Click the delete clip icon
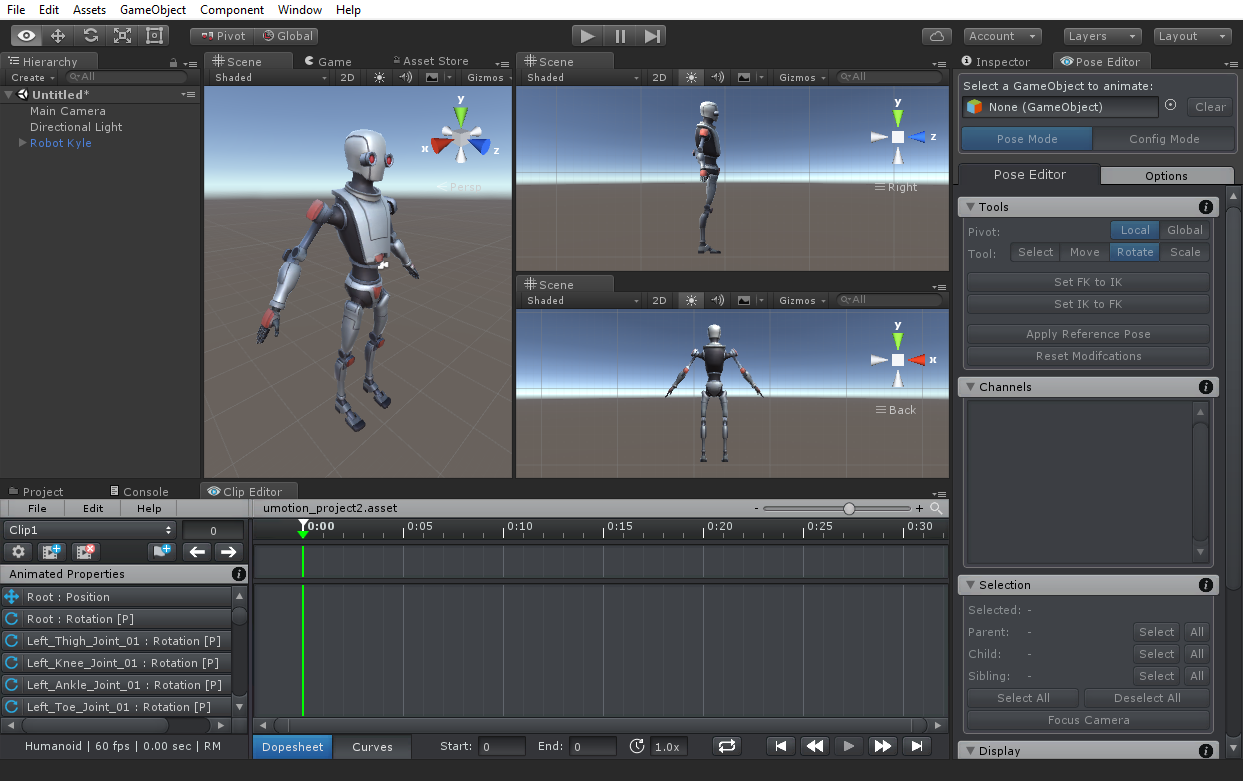Viewport: 1243px width, 781px height. click(86, 551)
